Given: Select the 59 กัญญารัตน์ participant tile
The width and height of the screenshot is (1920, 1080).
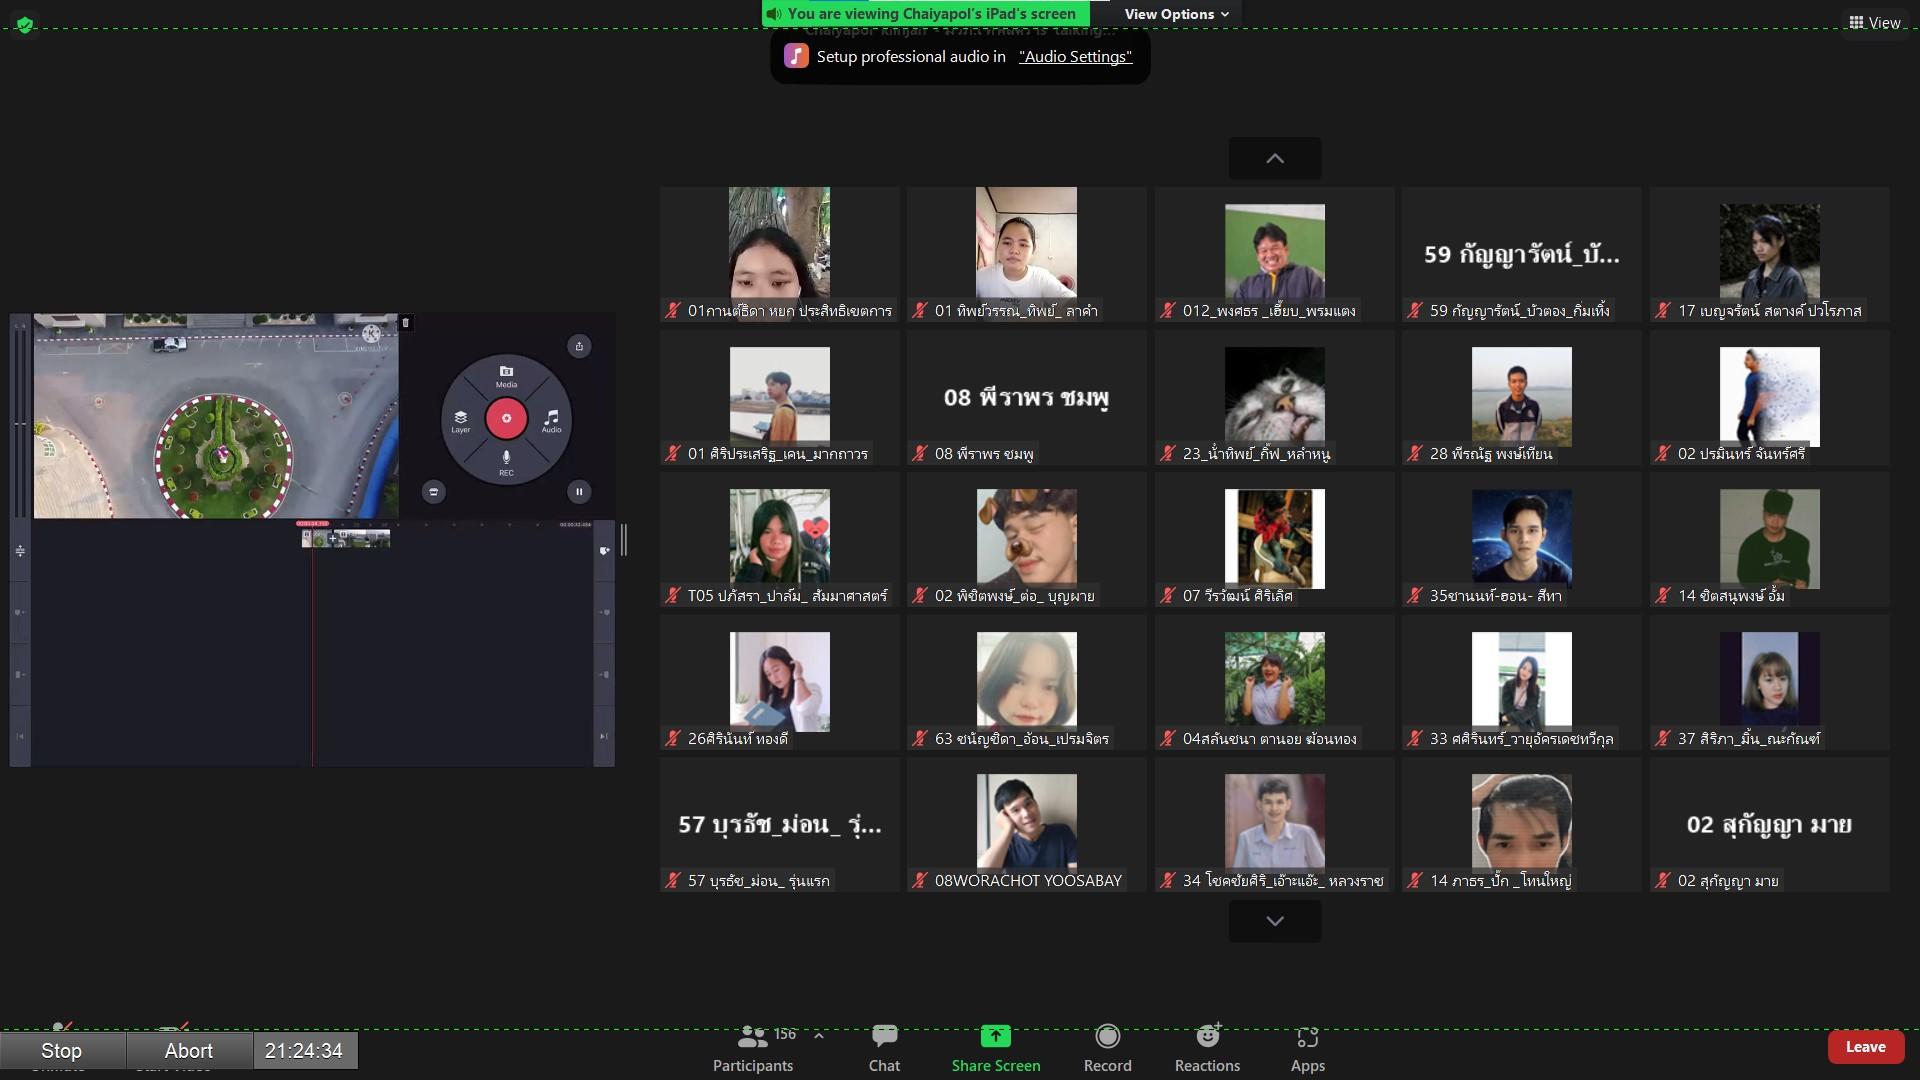Looking at the screenshot, I should click(x=1521, y=254).
